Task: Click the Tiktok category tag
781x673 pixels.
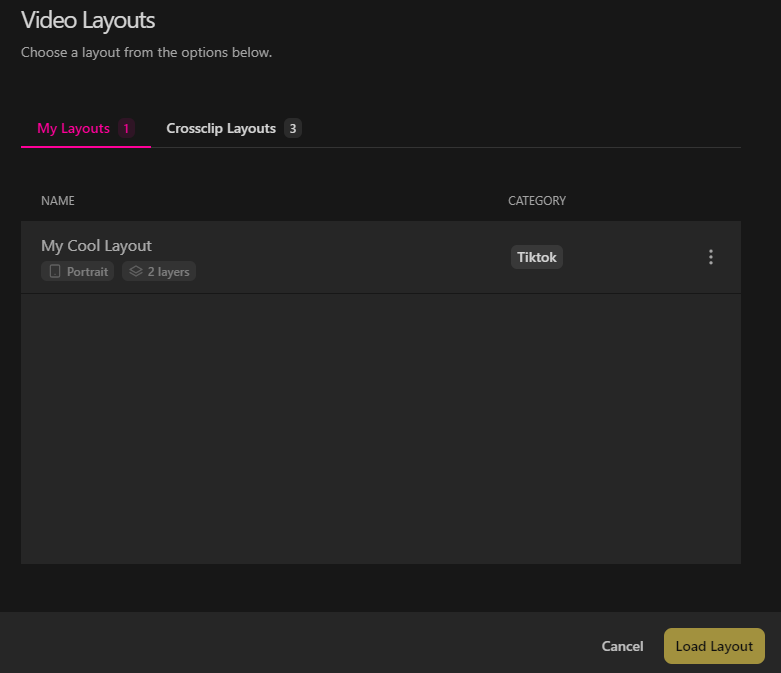Action: 536,257
